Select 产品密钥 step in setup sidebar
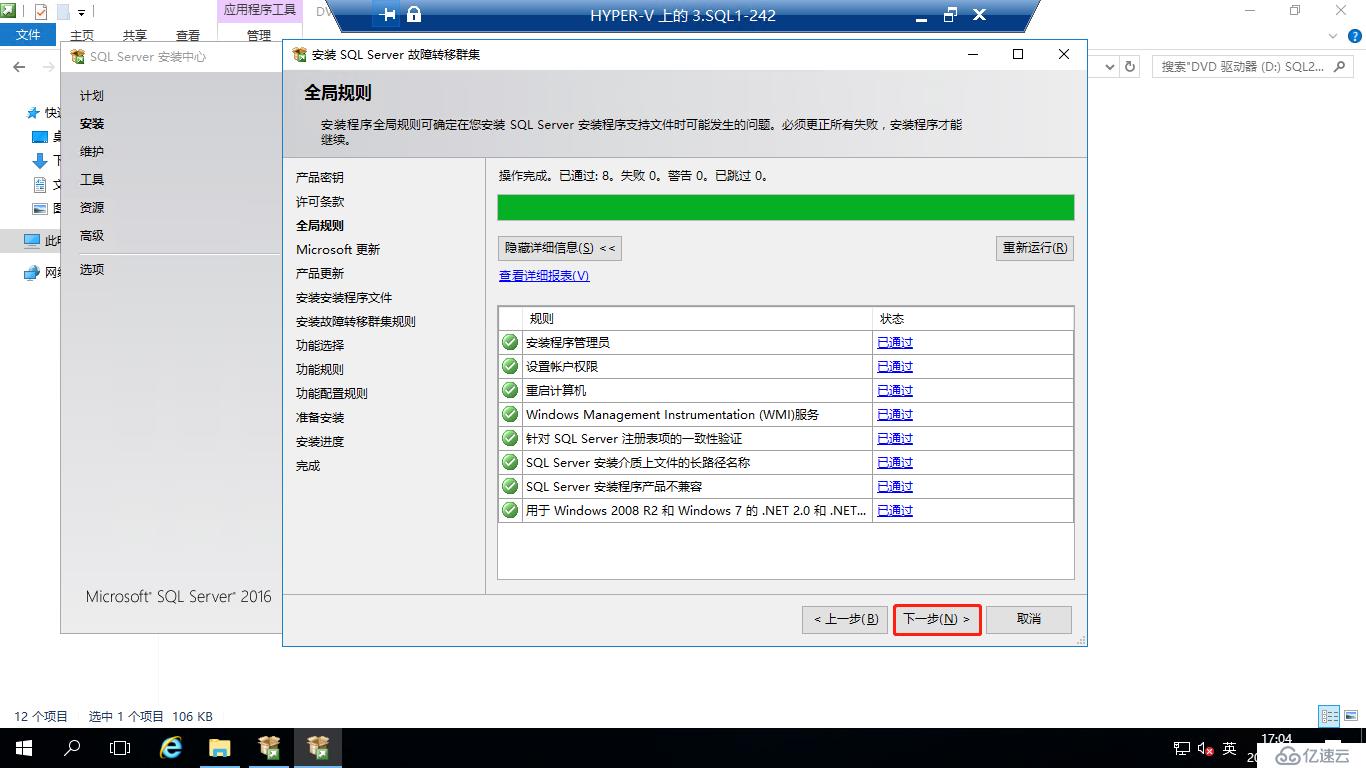The height and width of the screenshot is (768, 1366). (320, 177)
